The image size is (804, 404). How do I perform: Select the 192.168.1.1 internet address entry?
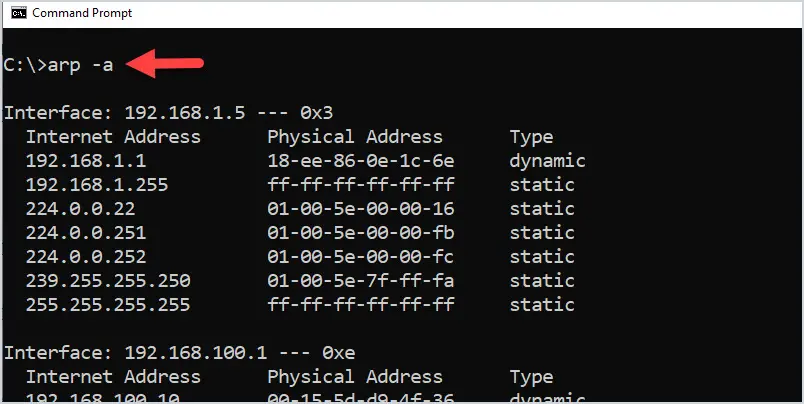[x=86, y=161]
